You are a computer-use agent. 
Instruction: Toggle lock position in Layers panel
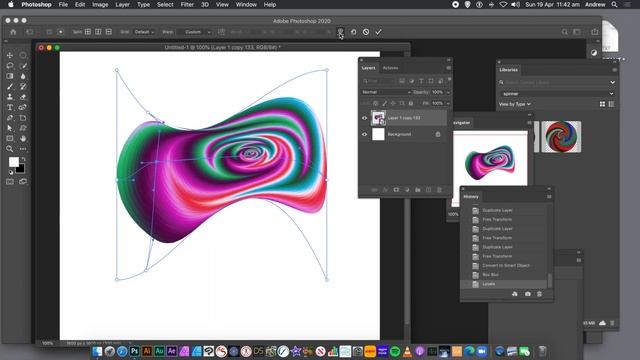(393, 103)
